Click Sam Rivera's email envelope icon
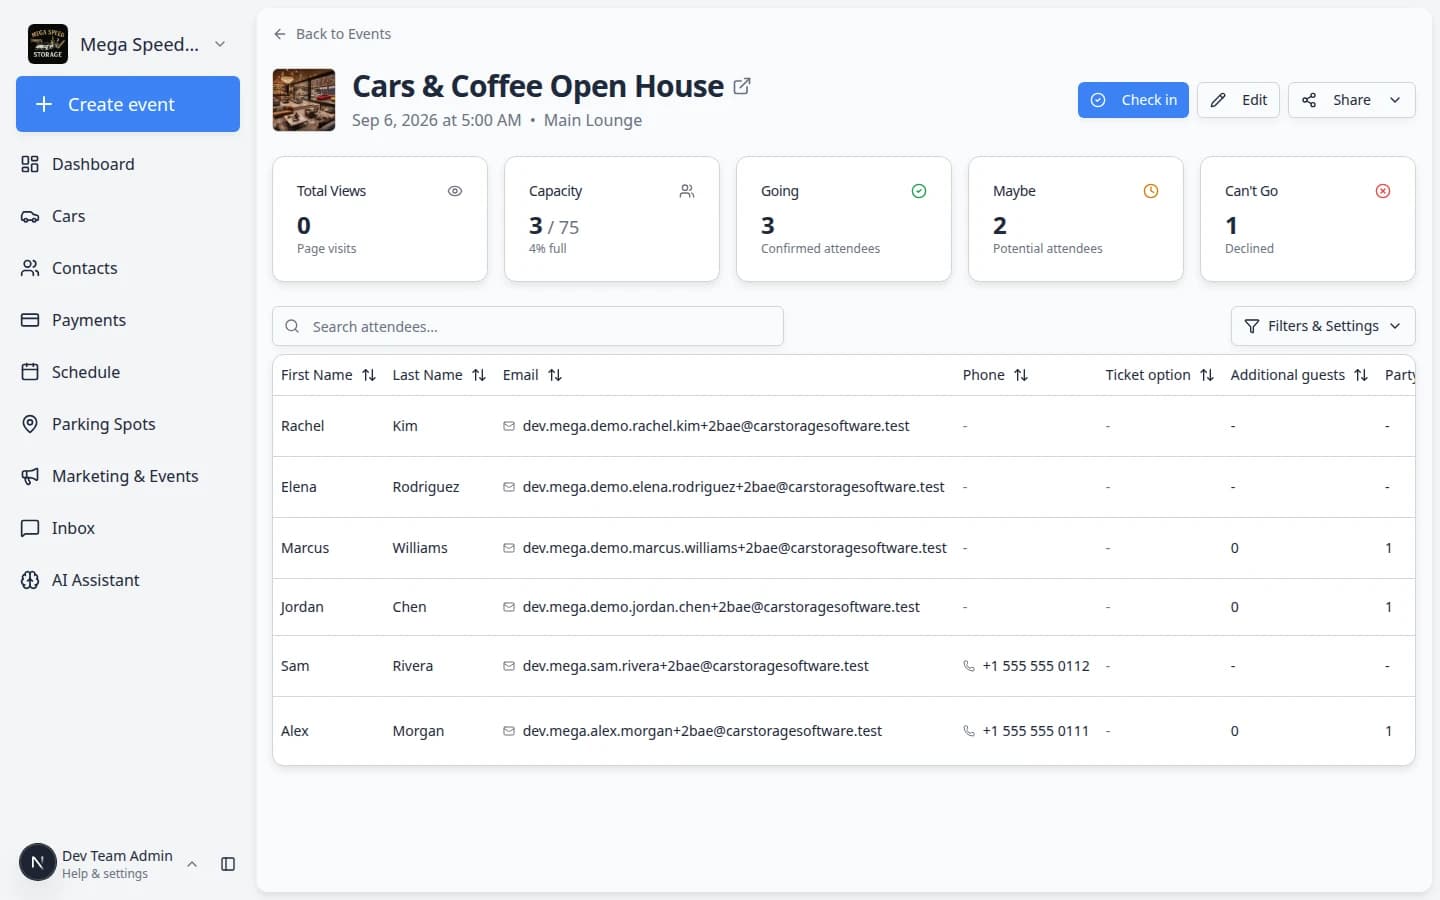 point(509,666)
